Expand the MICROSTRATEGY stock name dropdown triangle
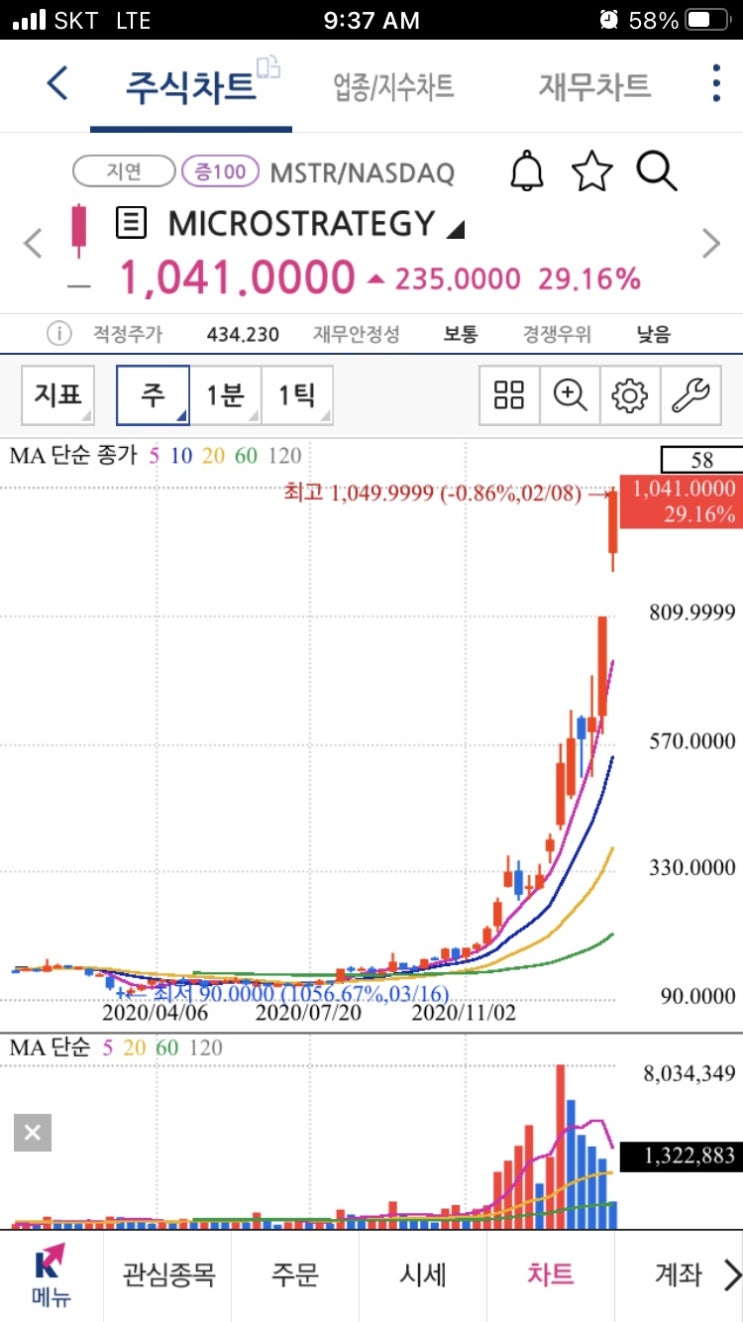 [x=455, y=230]
